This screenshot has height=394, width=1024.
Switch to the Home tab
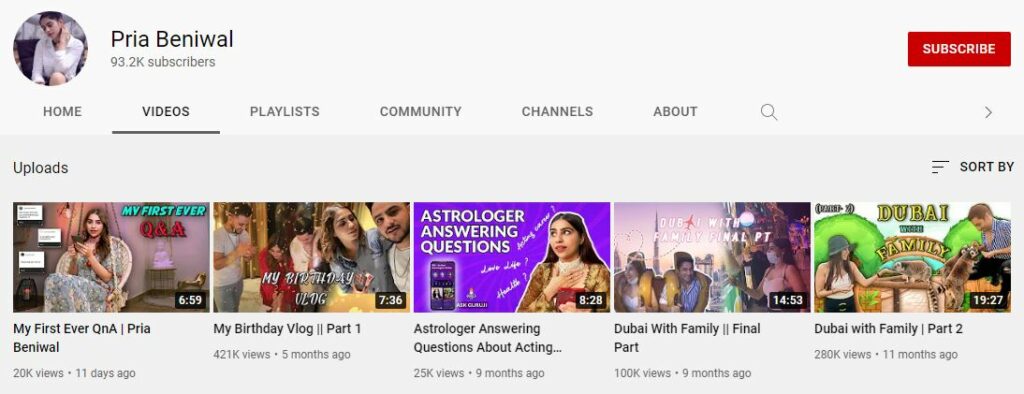click(x=63, y=112)
